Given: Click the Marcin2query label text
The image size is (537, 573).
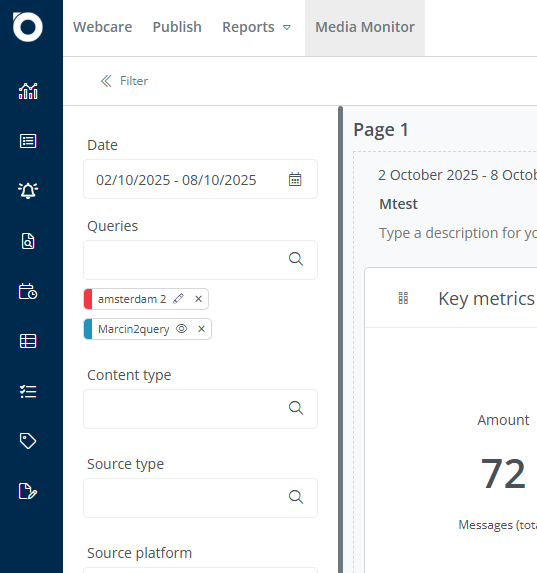Looking at the screenshot, I should tap(133, 329).
